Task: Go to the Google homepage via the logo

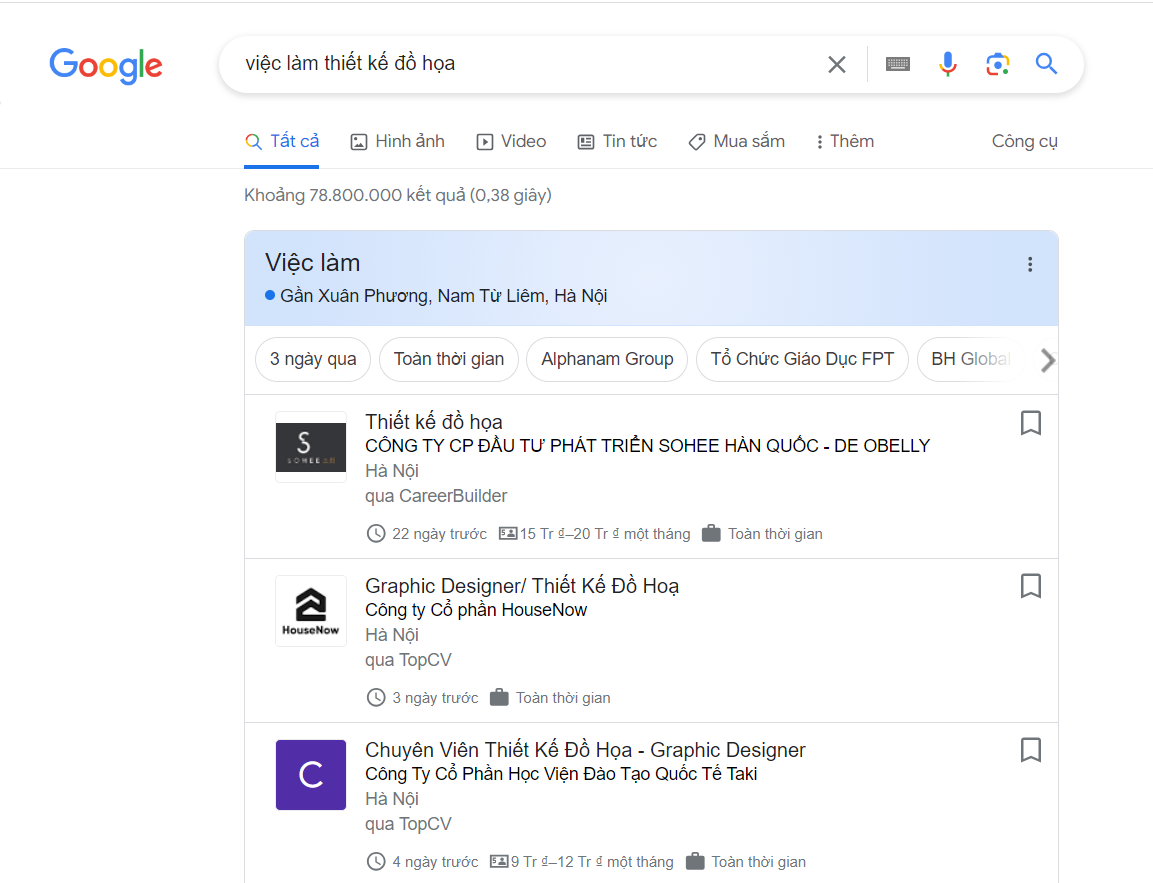Action: click(x=106, y=65)
